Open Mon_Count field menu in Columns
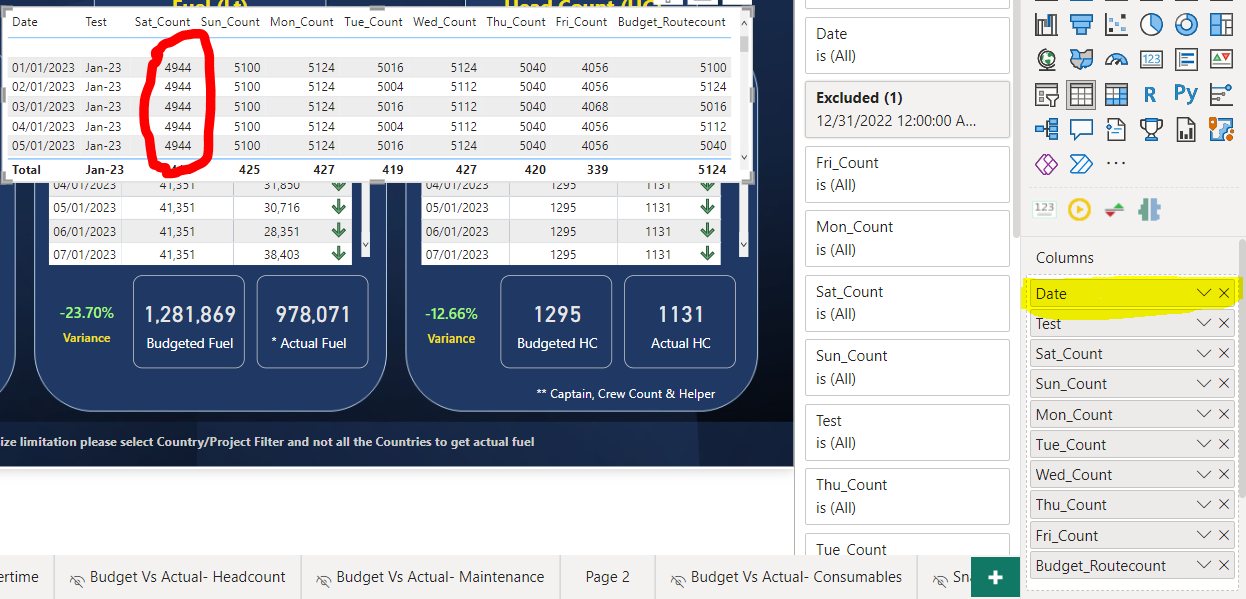The width and height of the screenshot is (1246, 599). [1204, 414]
